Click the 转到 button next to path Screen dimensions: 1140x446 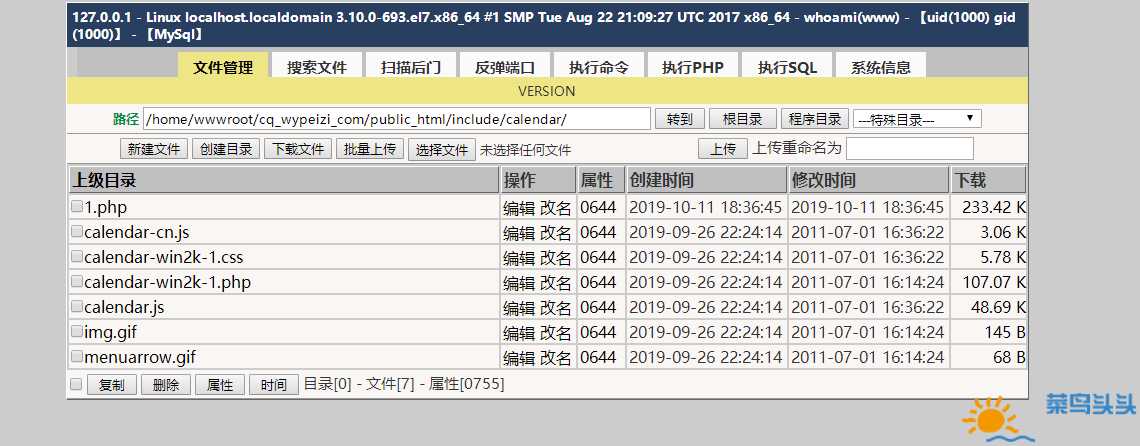pos(679,119)
